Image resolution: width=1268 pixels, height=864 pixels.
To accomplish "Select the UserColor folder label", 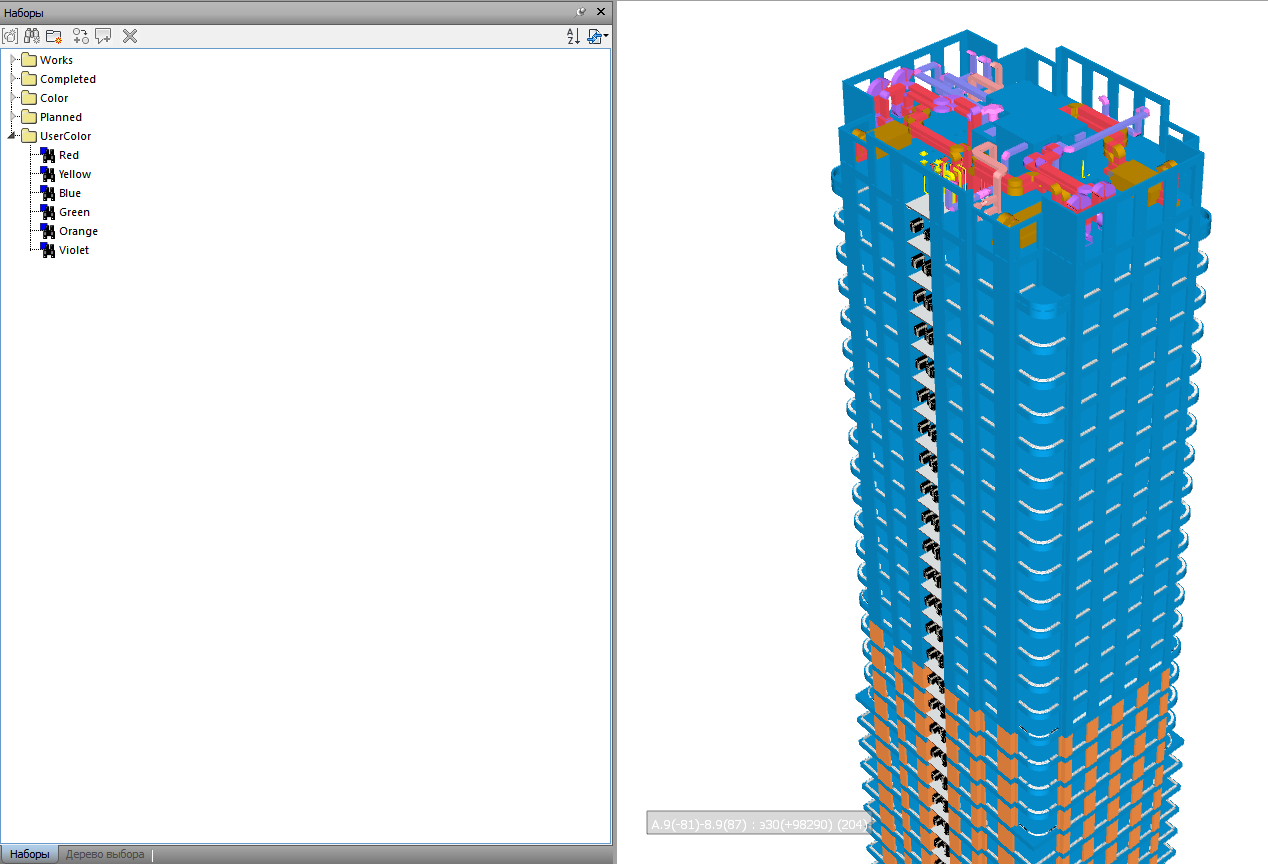I will (66, 136).
